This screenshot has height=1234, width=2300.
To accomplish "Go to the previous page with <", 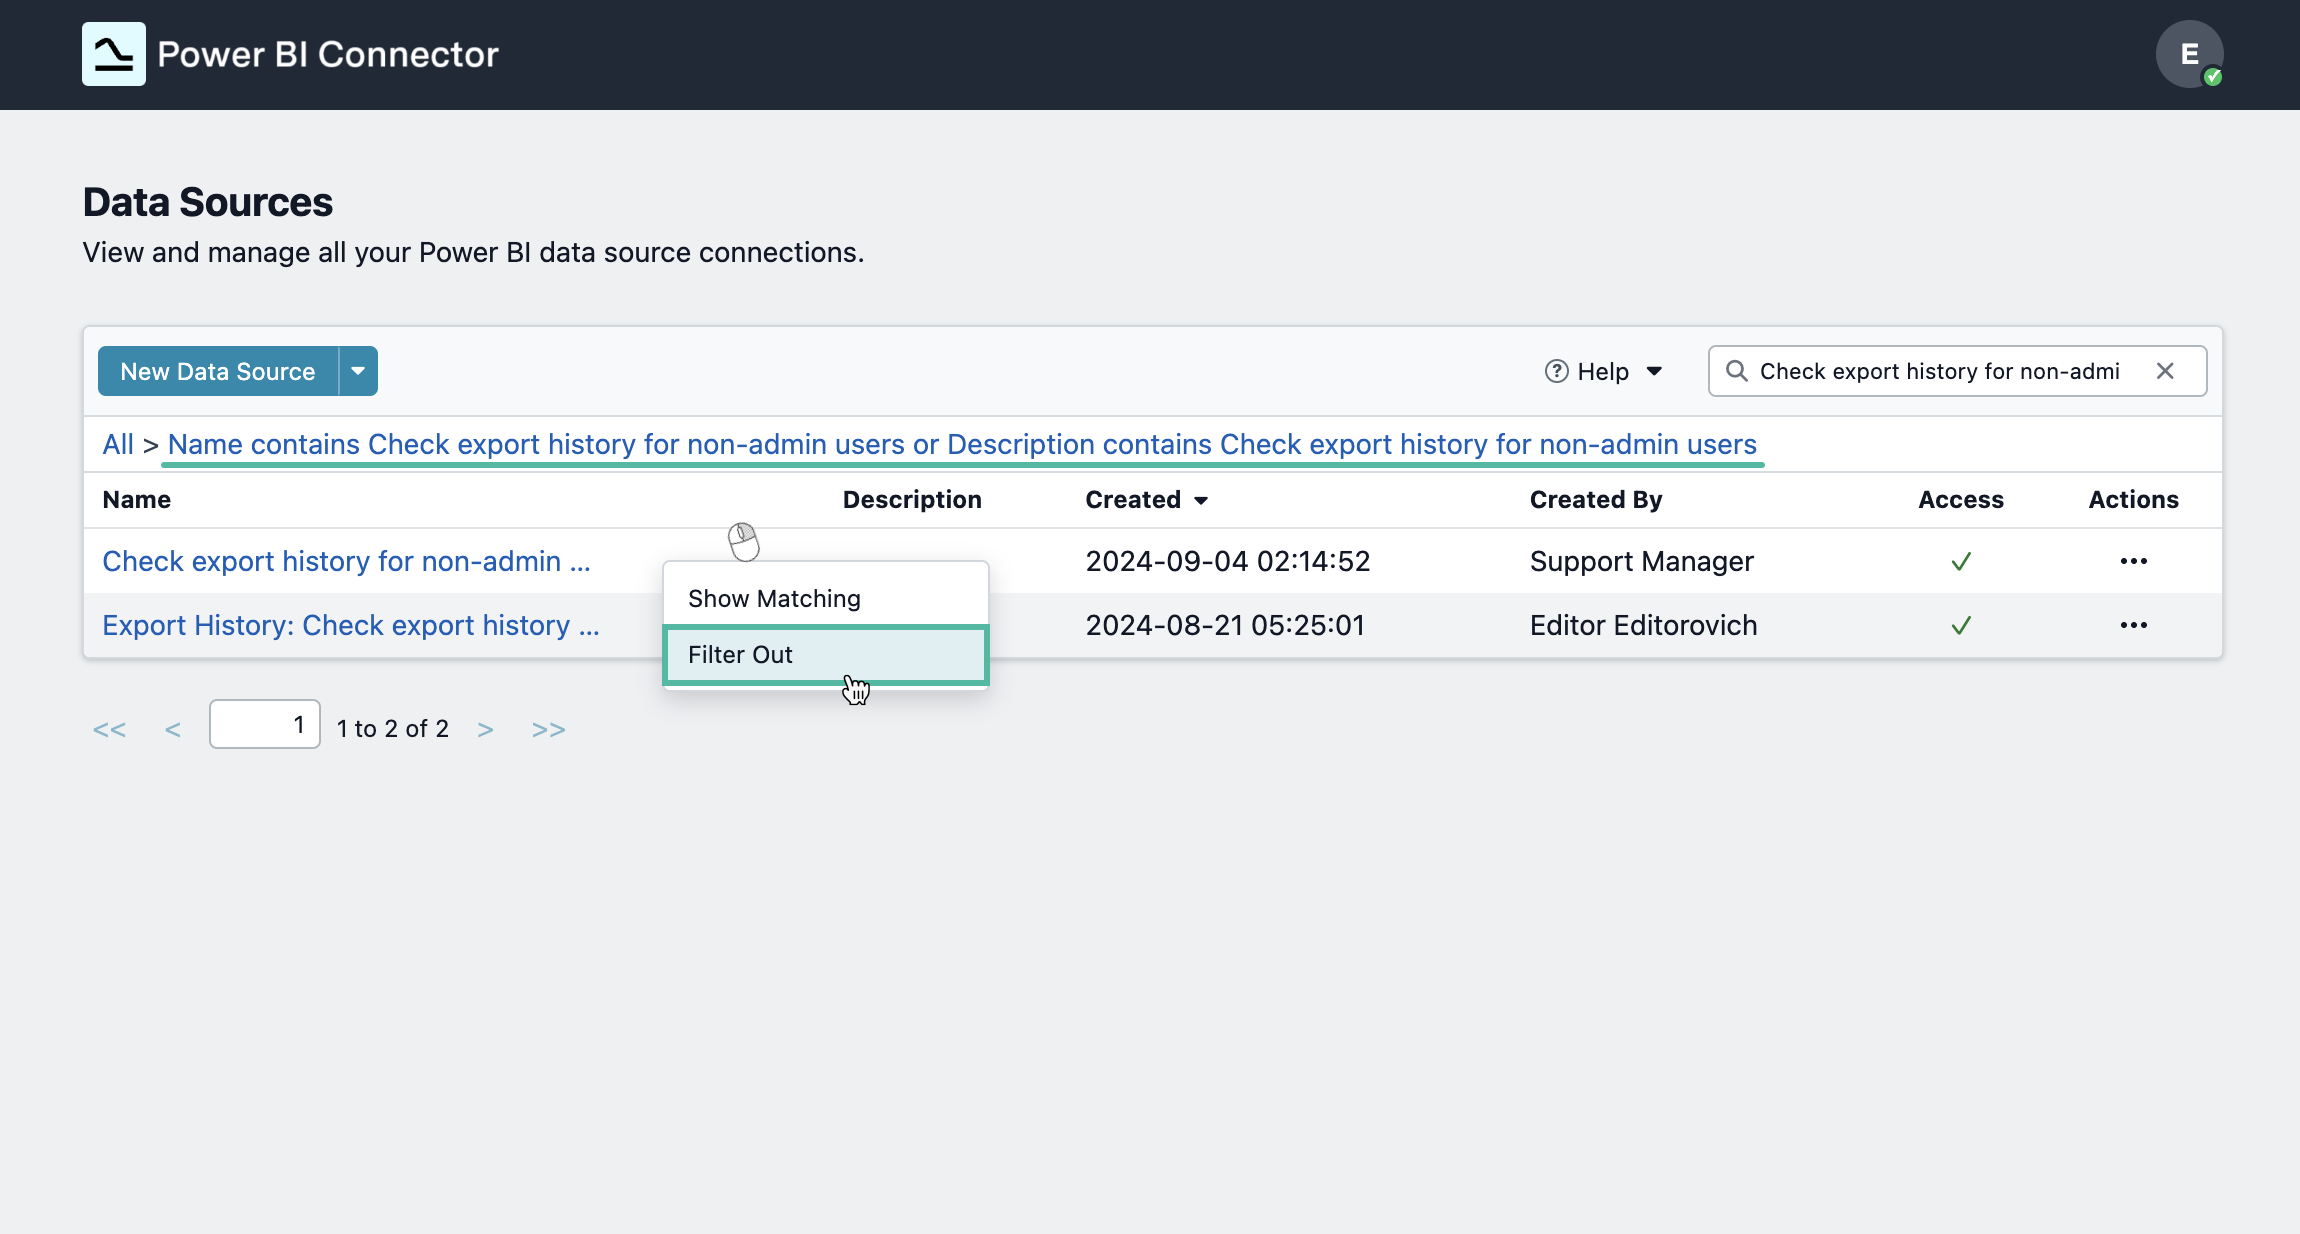I will (x=173, y=729).
